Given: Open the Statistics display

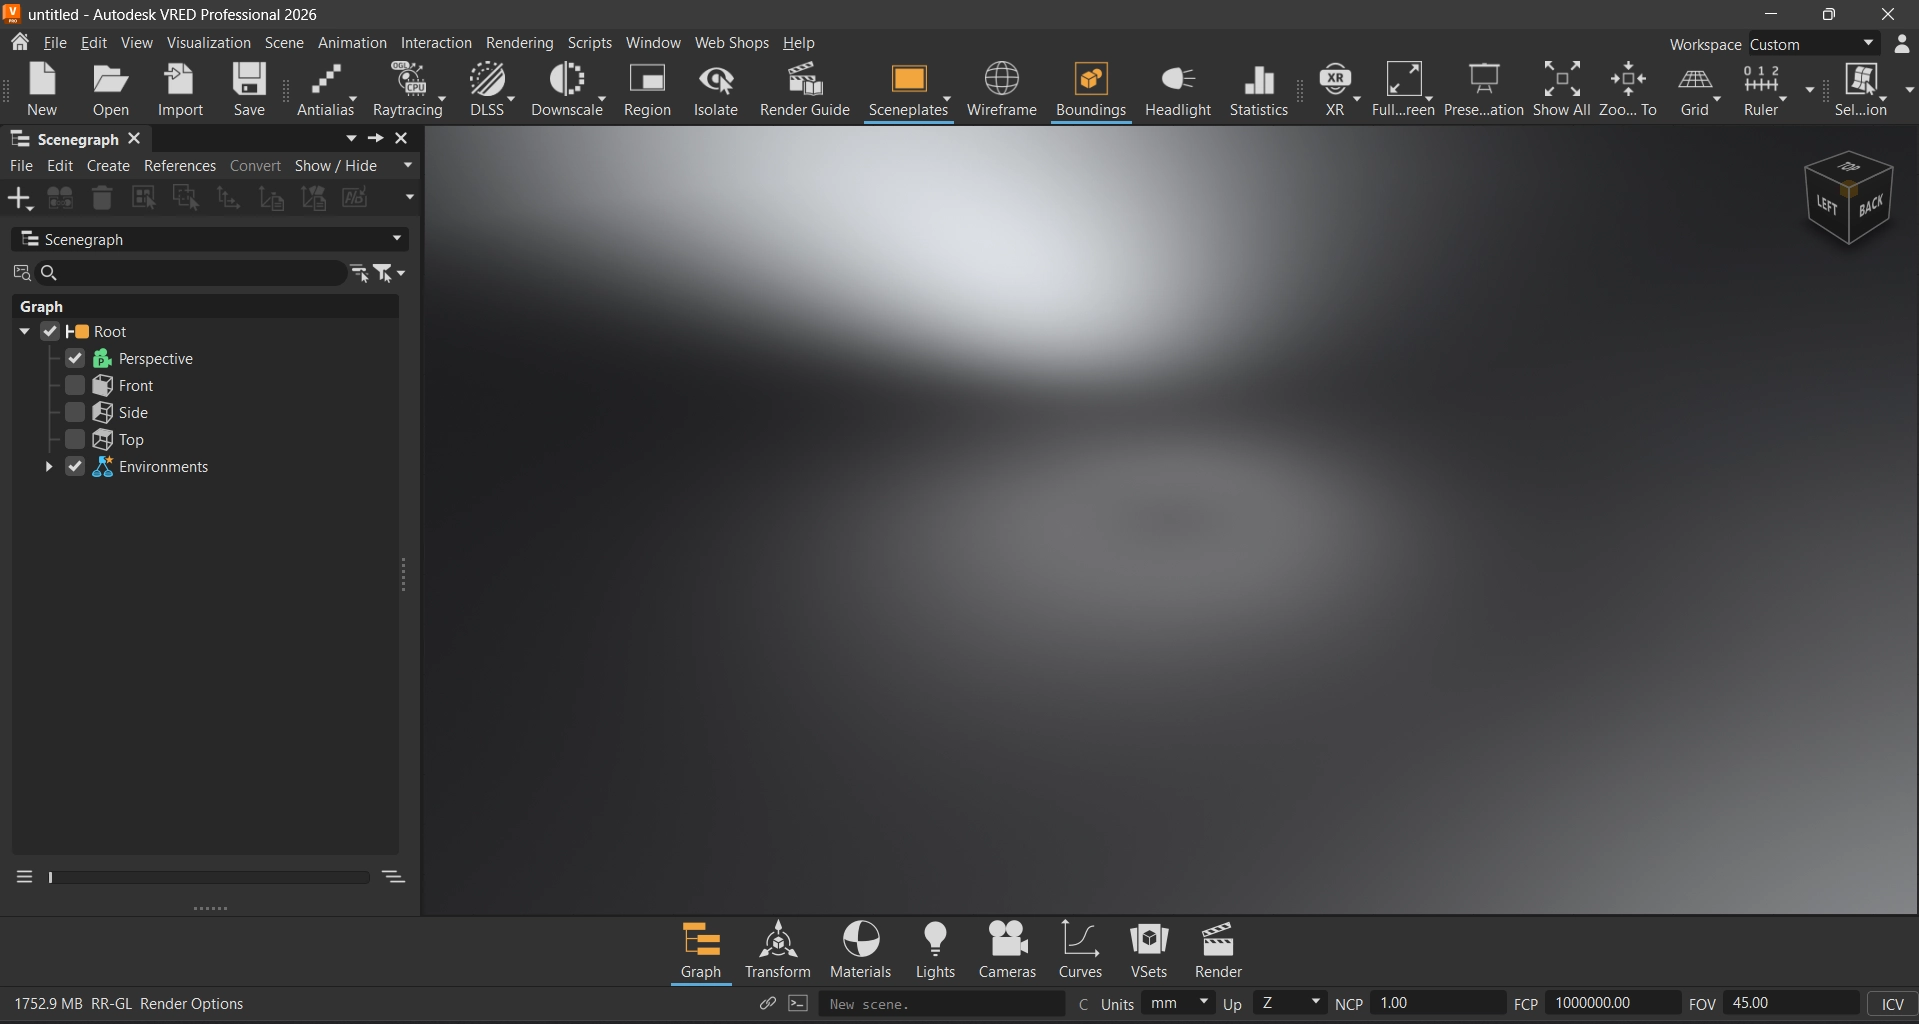Looking at the screenshot, I should 1258,90.
